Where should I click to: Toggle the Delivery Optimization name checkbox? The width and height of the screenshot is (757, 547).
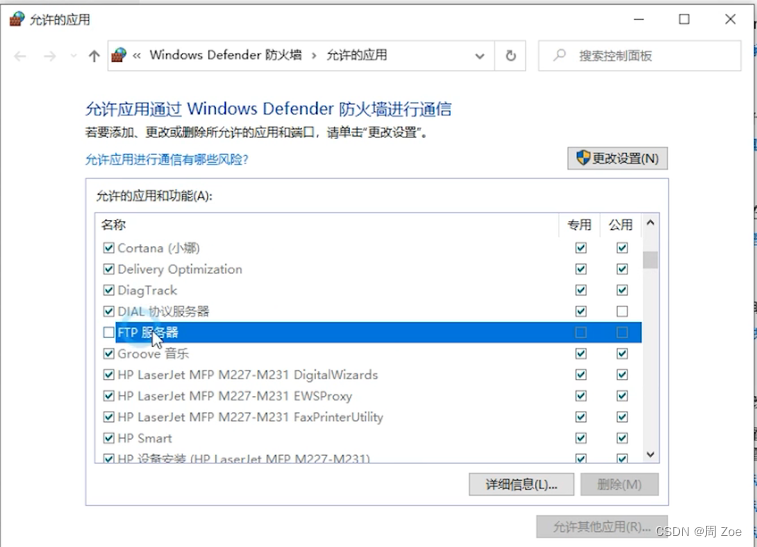coord(109,269)
